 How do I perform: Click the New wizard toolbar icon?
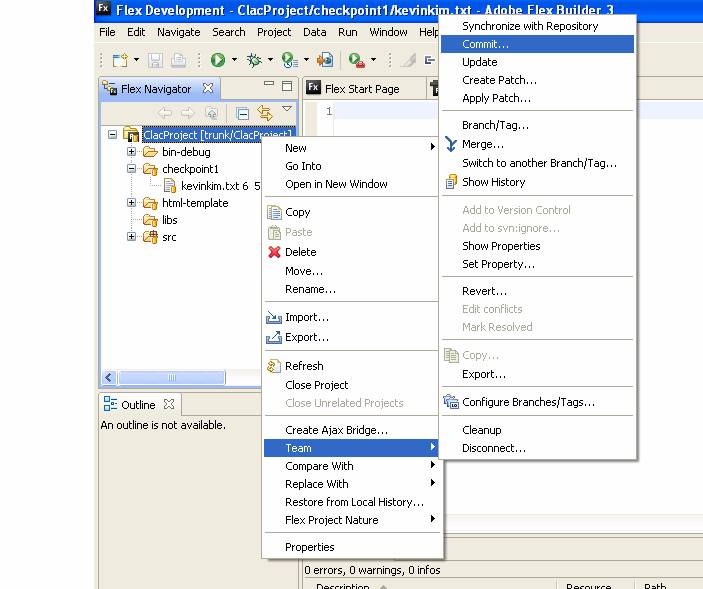pyautogui.click(x=120, y=60)
